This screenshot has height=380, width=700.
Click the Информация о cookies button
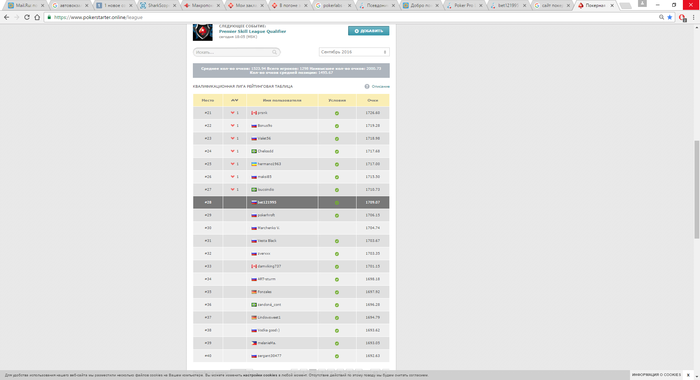(x=656, y=375)
